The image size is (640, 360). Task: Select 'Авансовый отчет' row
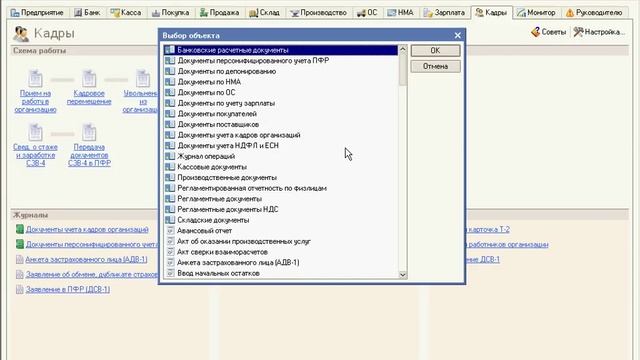281,230
